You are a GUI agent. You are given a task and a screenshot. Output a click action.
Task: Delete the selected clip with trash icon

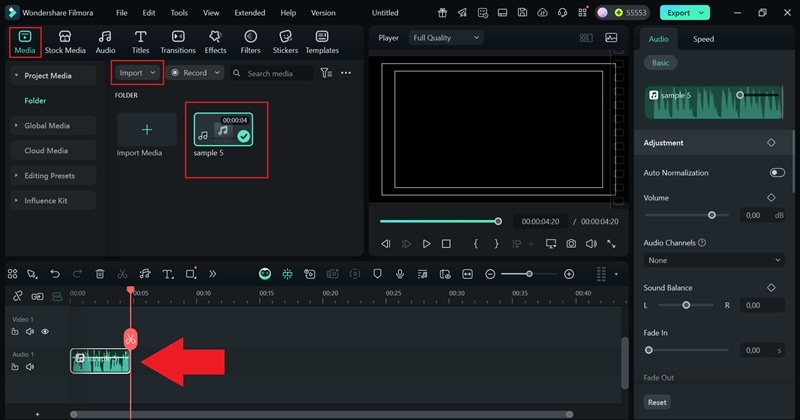click(100, 274)
